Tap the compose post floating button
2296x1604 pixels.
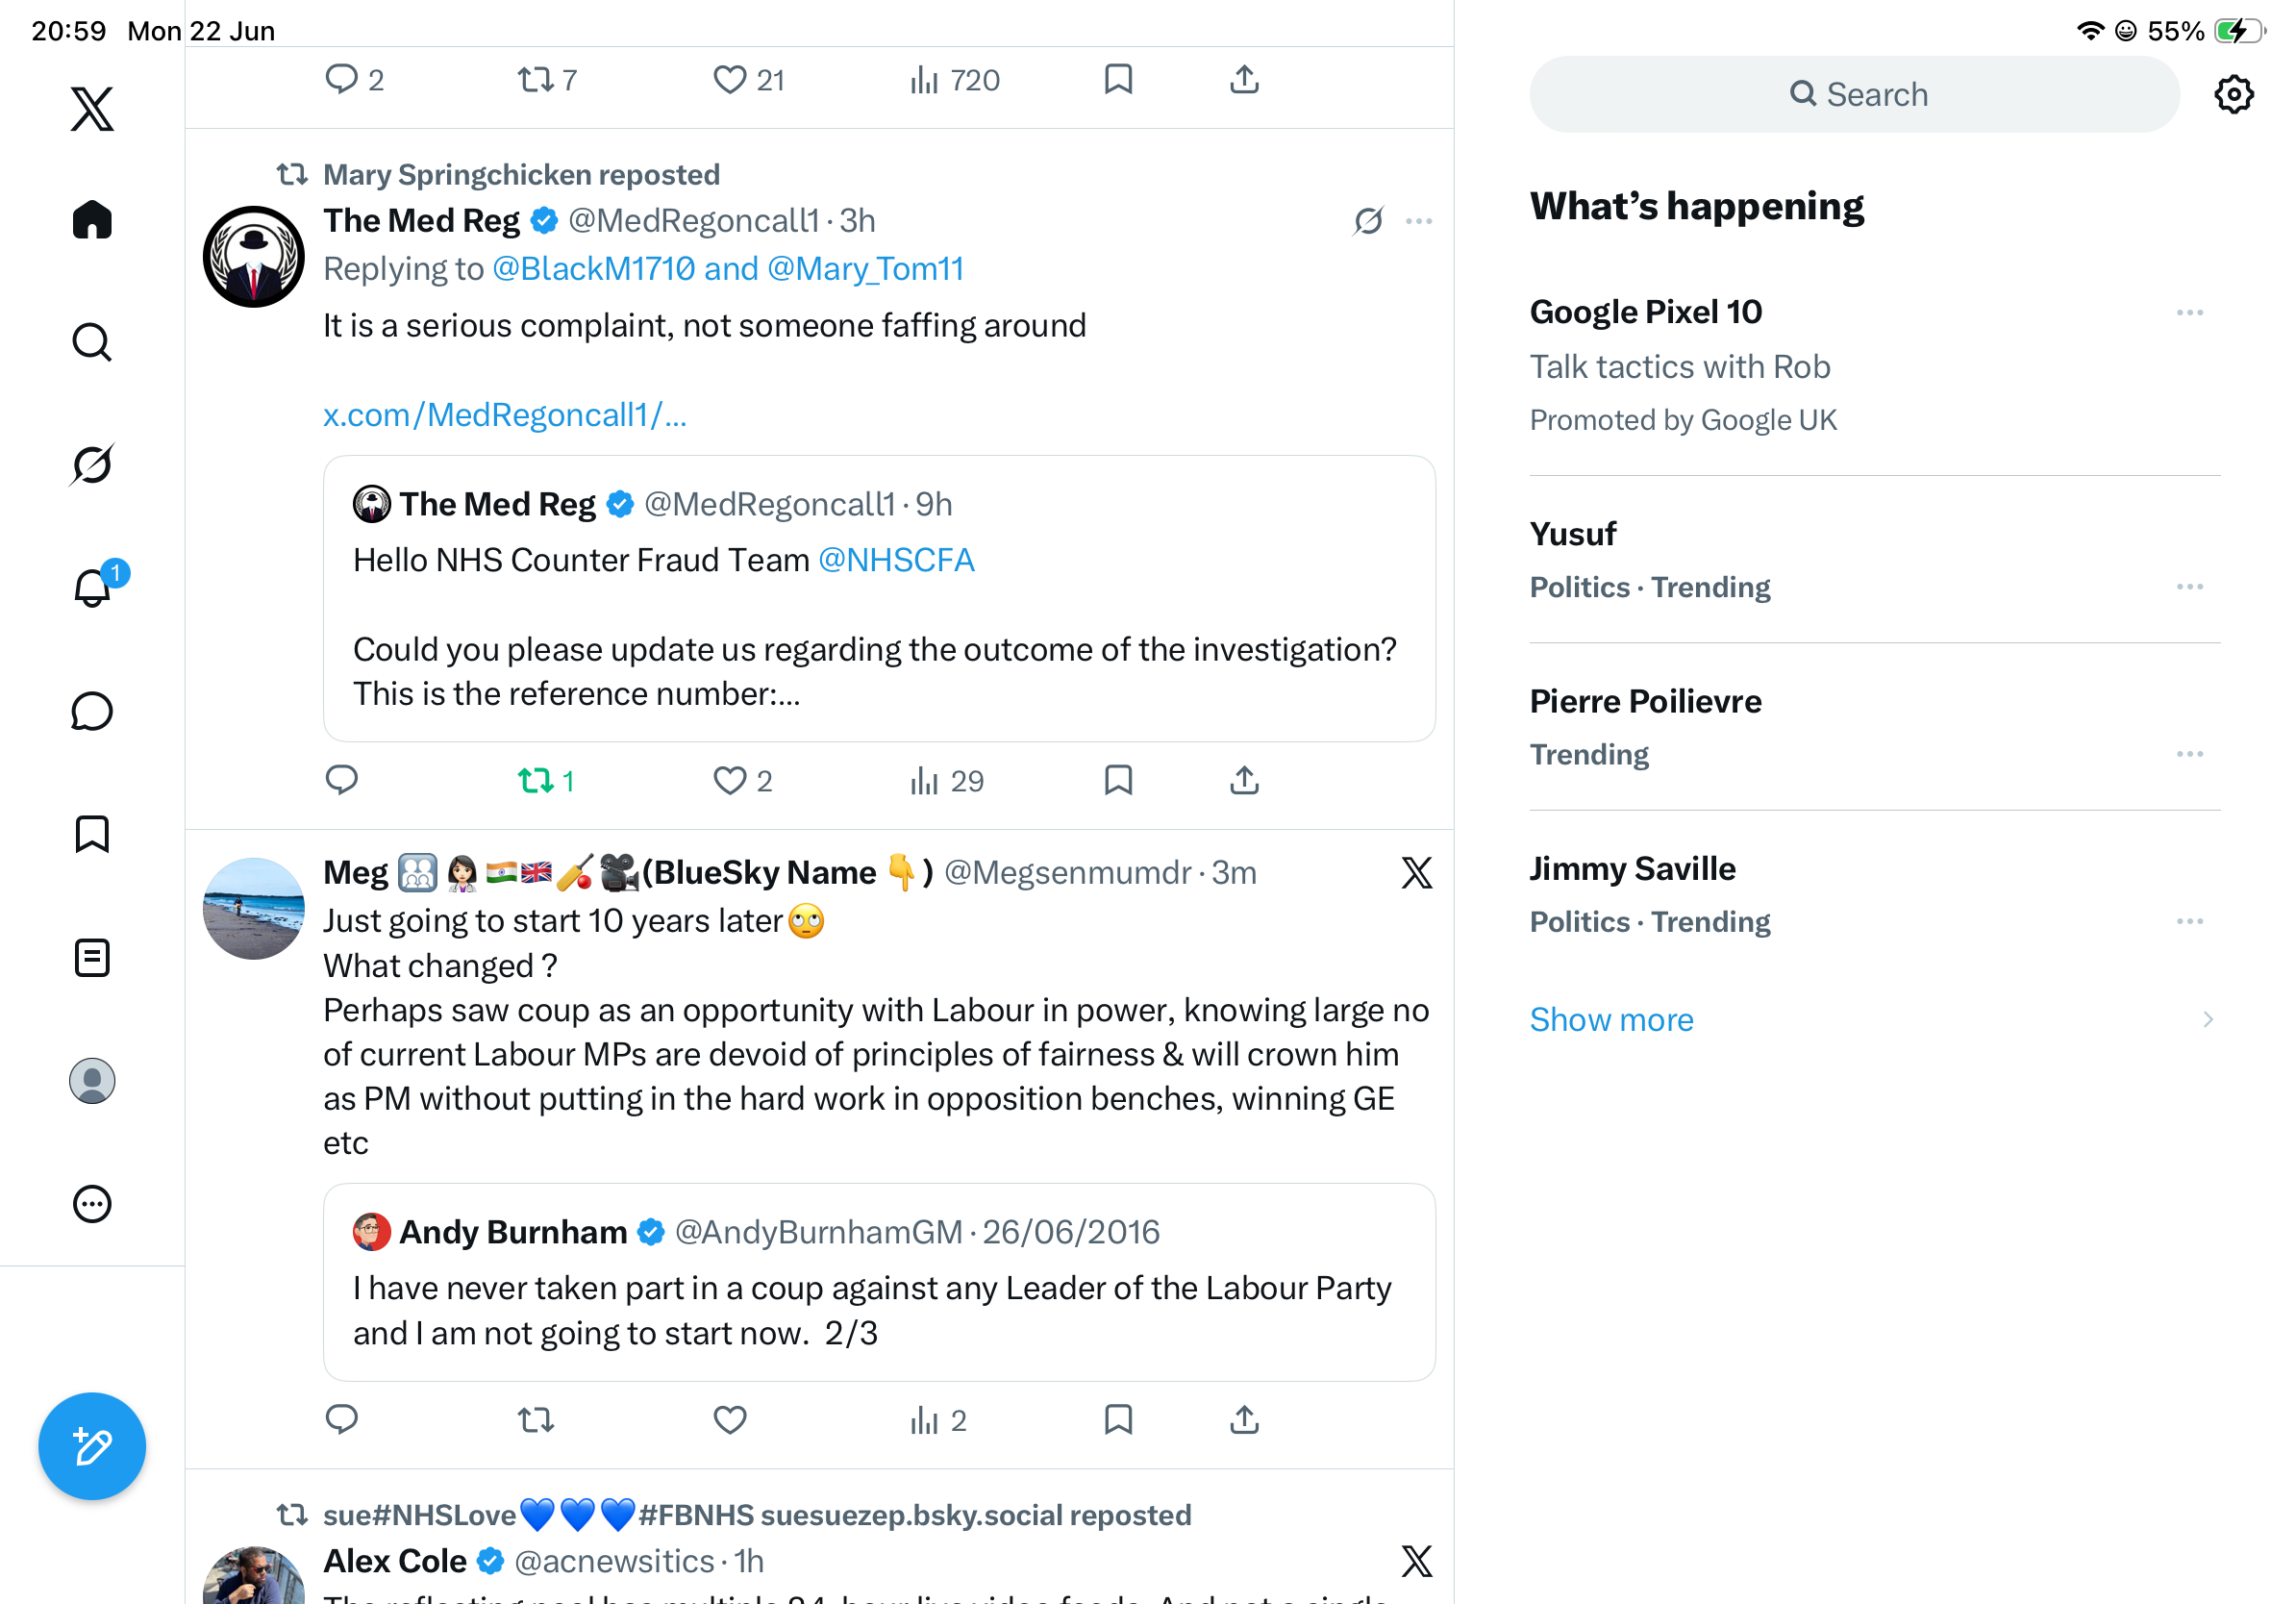[92, 1446]
